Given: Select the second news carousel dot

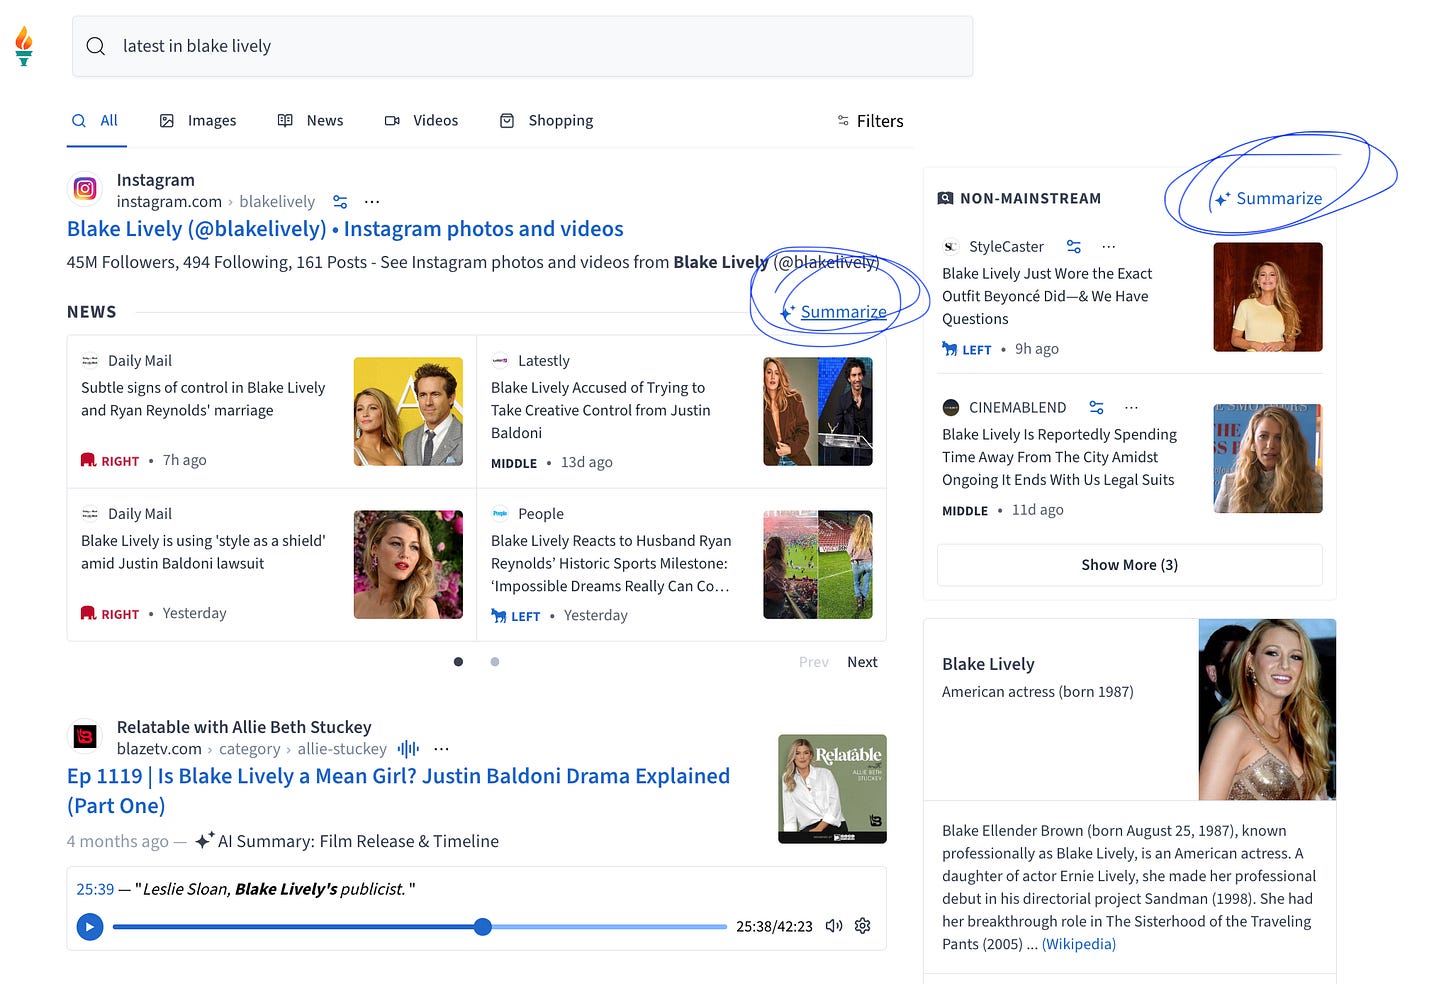Looking at the screenshot, I should [x=495, y=662].
